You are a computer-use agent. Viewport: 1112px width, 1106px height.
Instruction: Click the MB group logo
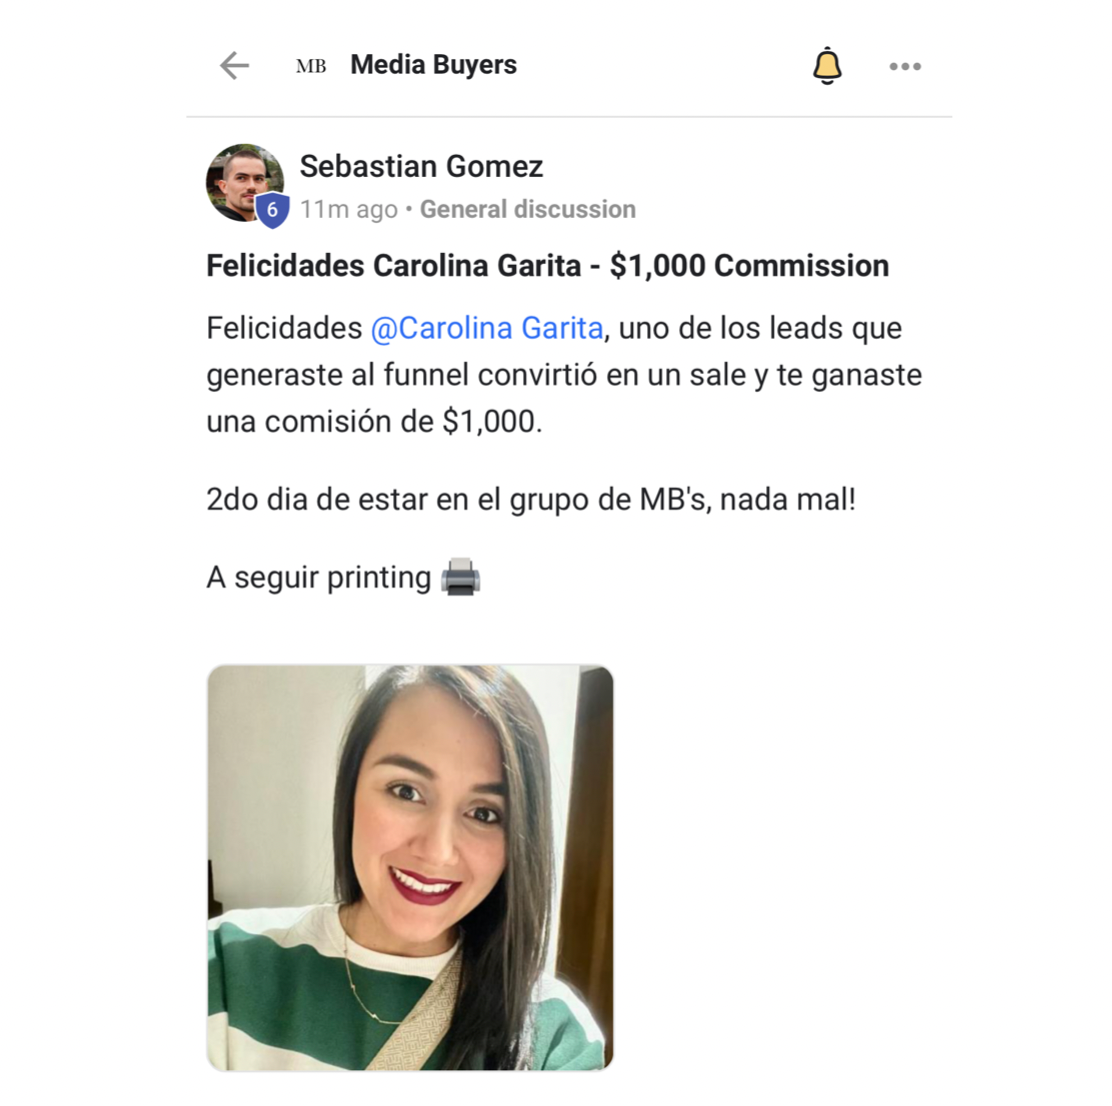311,66
